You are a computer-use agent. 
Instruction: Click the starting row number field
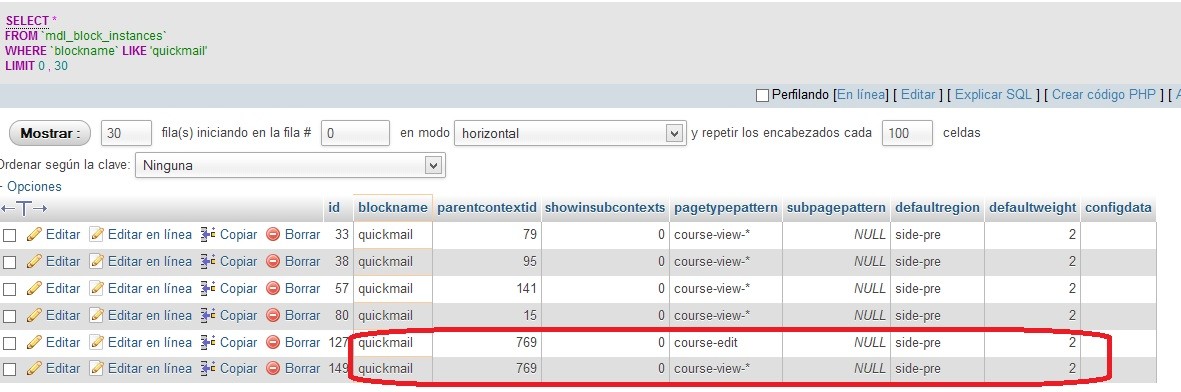(356, 133)
